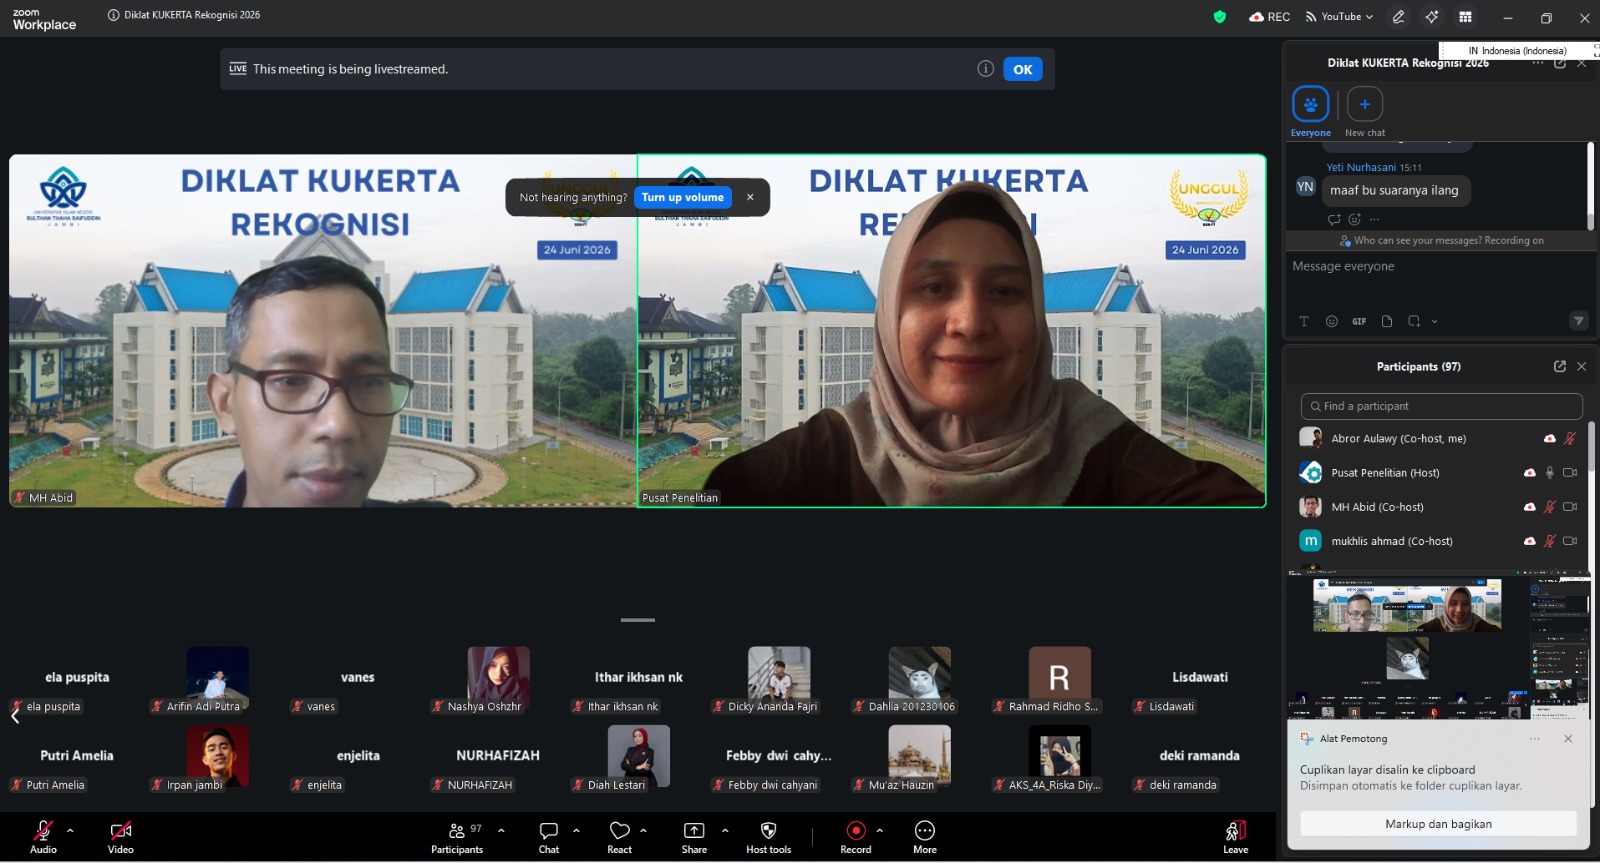Select Dicky Ananda Fajri video tile

tap(778, 680)
